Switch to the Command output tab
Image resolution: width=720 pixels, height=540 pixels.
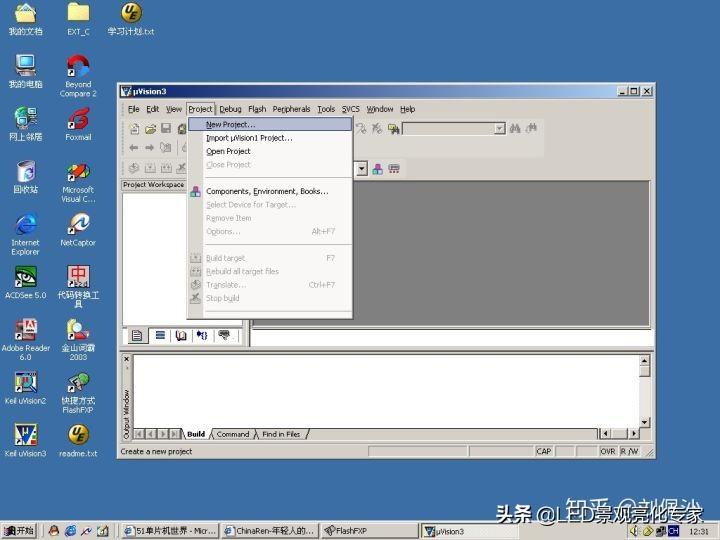point(233,434)
